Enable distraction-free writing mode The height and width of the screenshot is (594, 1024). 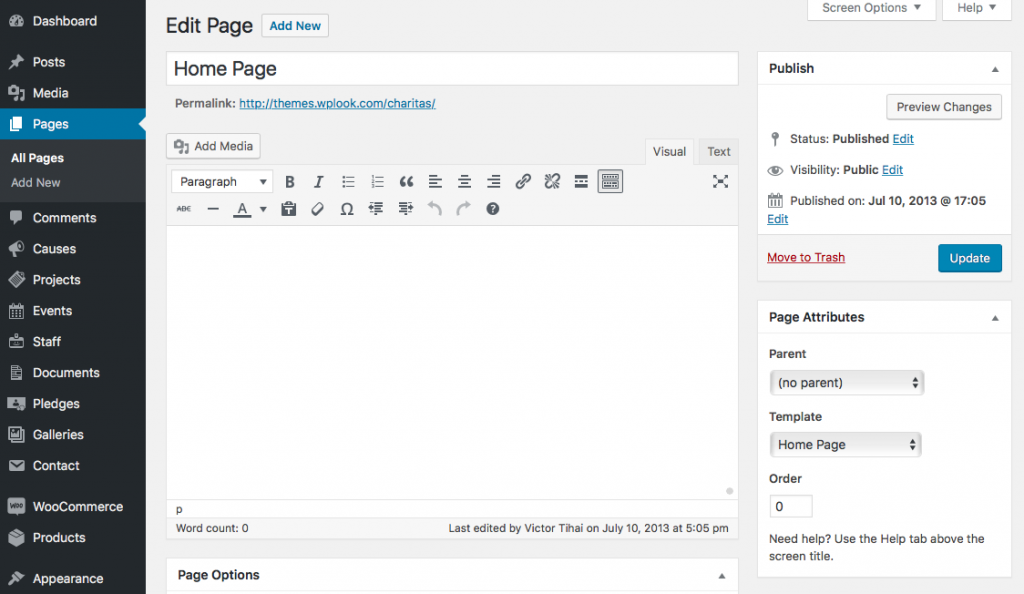[x=720, y=181]
